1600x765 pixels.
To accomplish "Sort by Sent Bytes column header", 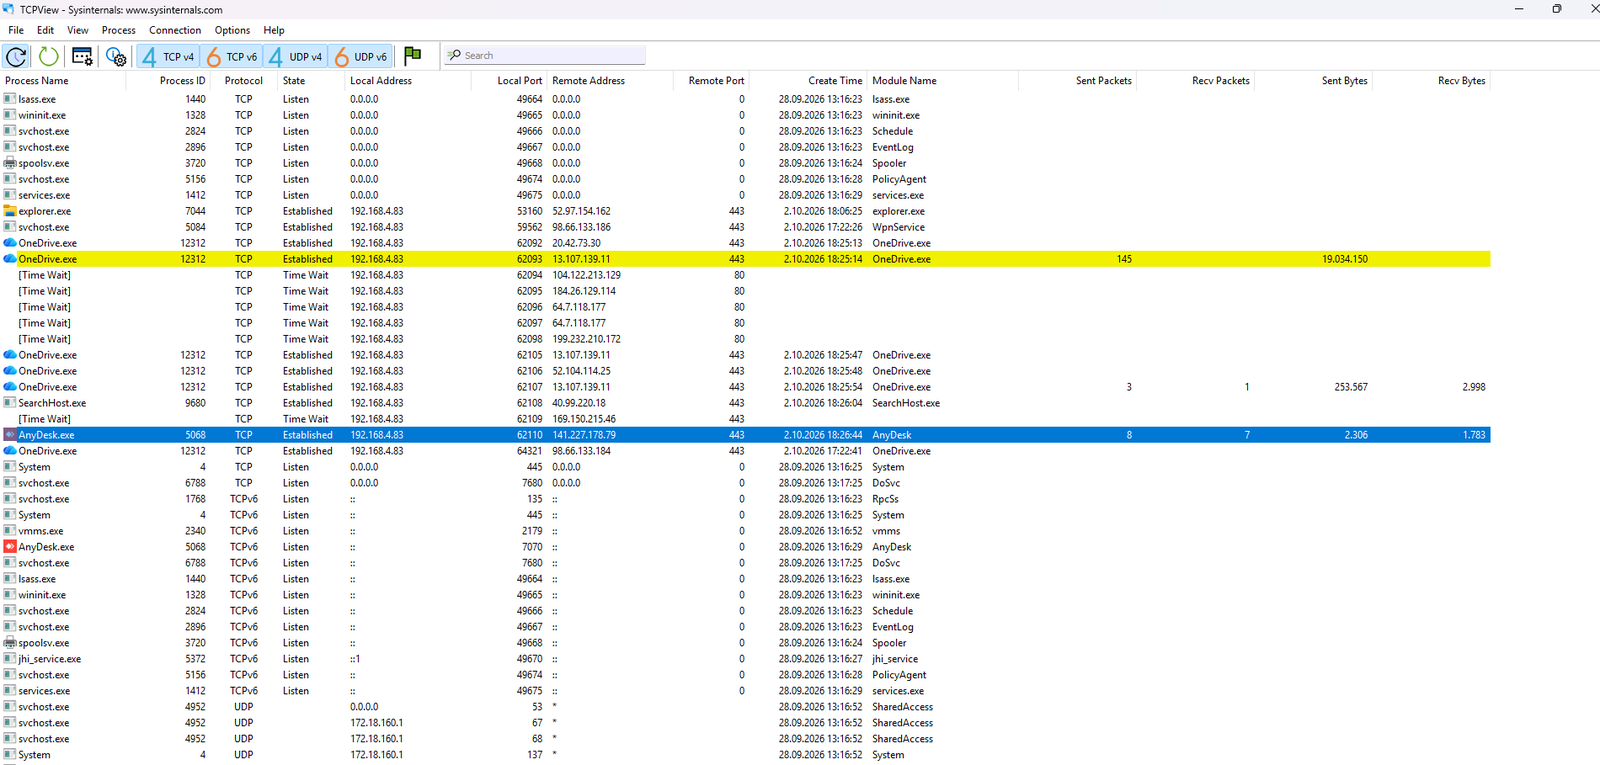I will (x=1313, y=81).
